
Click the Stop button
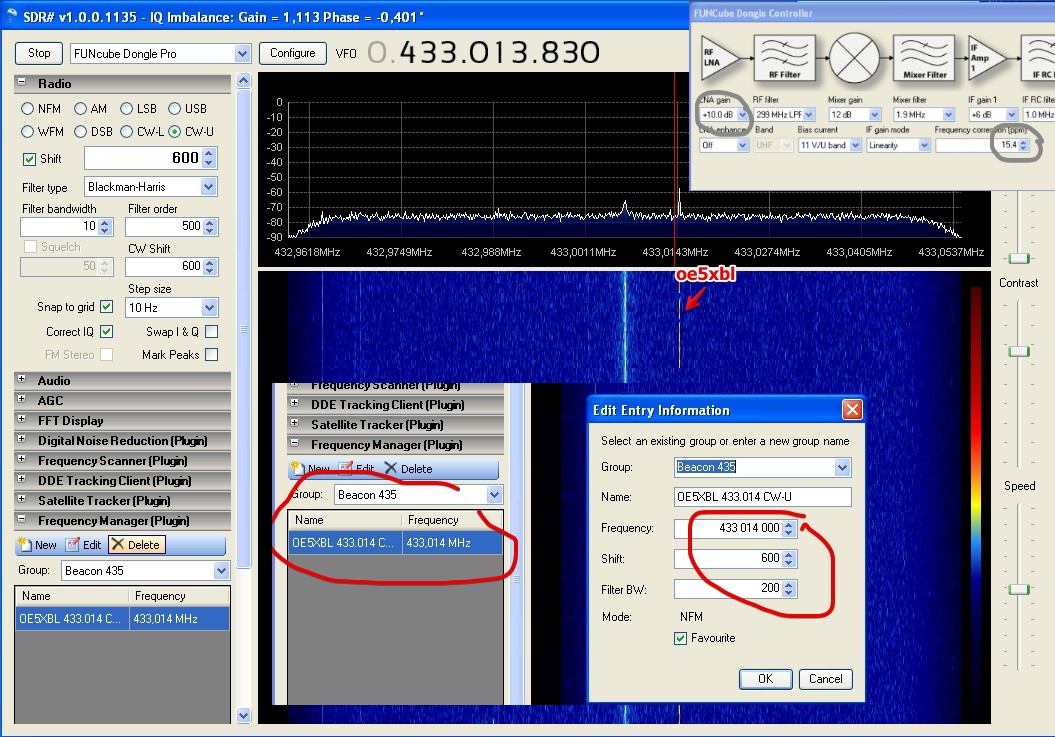click(39, 53)
